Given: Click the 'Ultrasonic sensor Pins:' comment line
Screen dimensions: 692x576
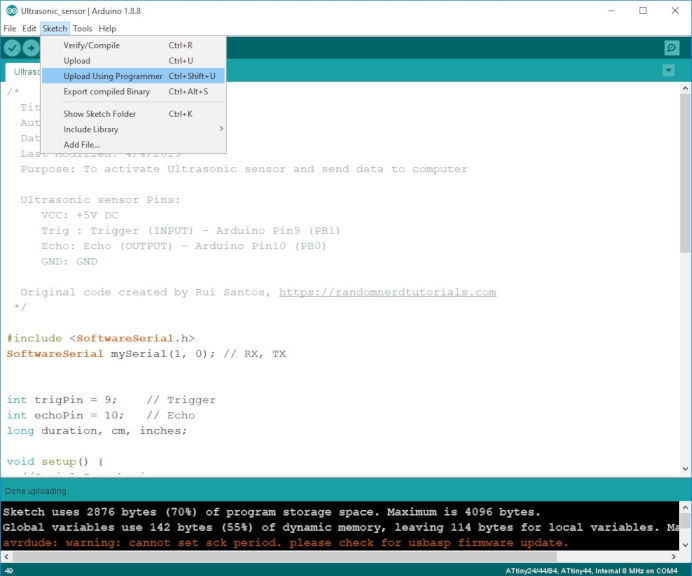Looking at the screenshot, I should click(100, 200).
